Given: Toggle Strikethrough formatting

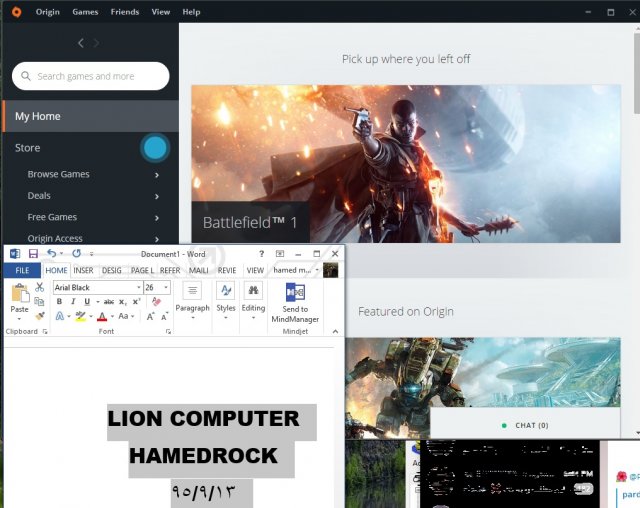Looking at the screenshot, I should tap(109, 302).
